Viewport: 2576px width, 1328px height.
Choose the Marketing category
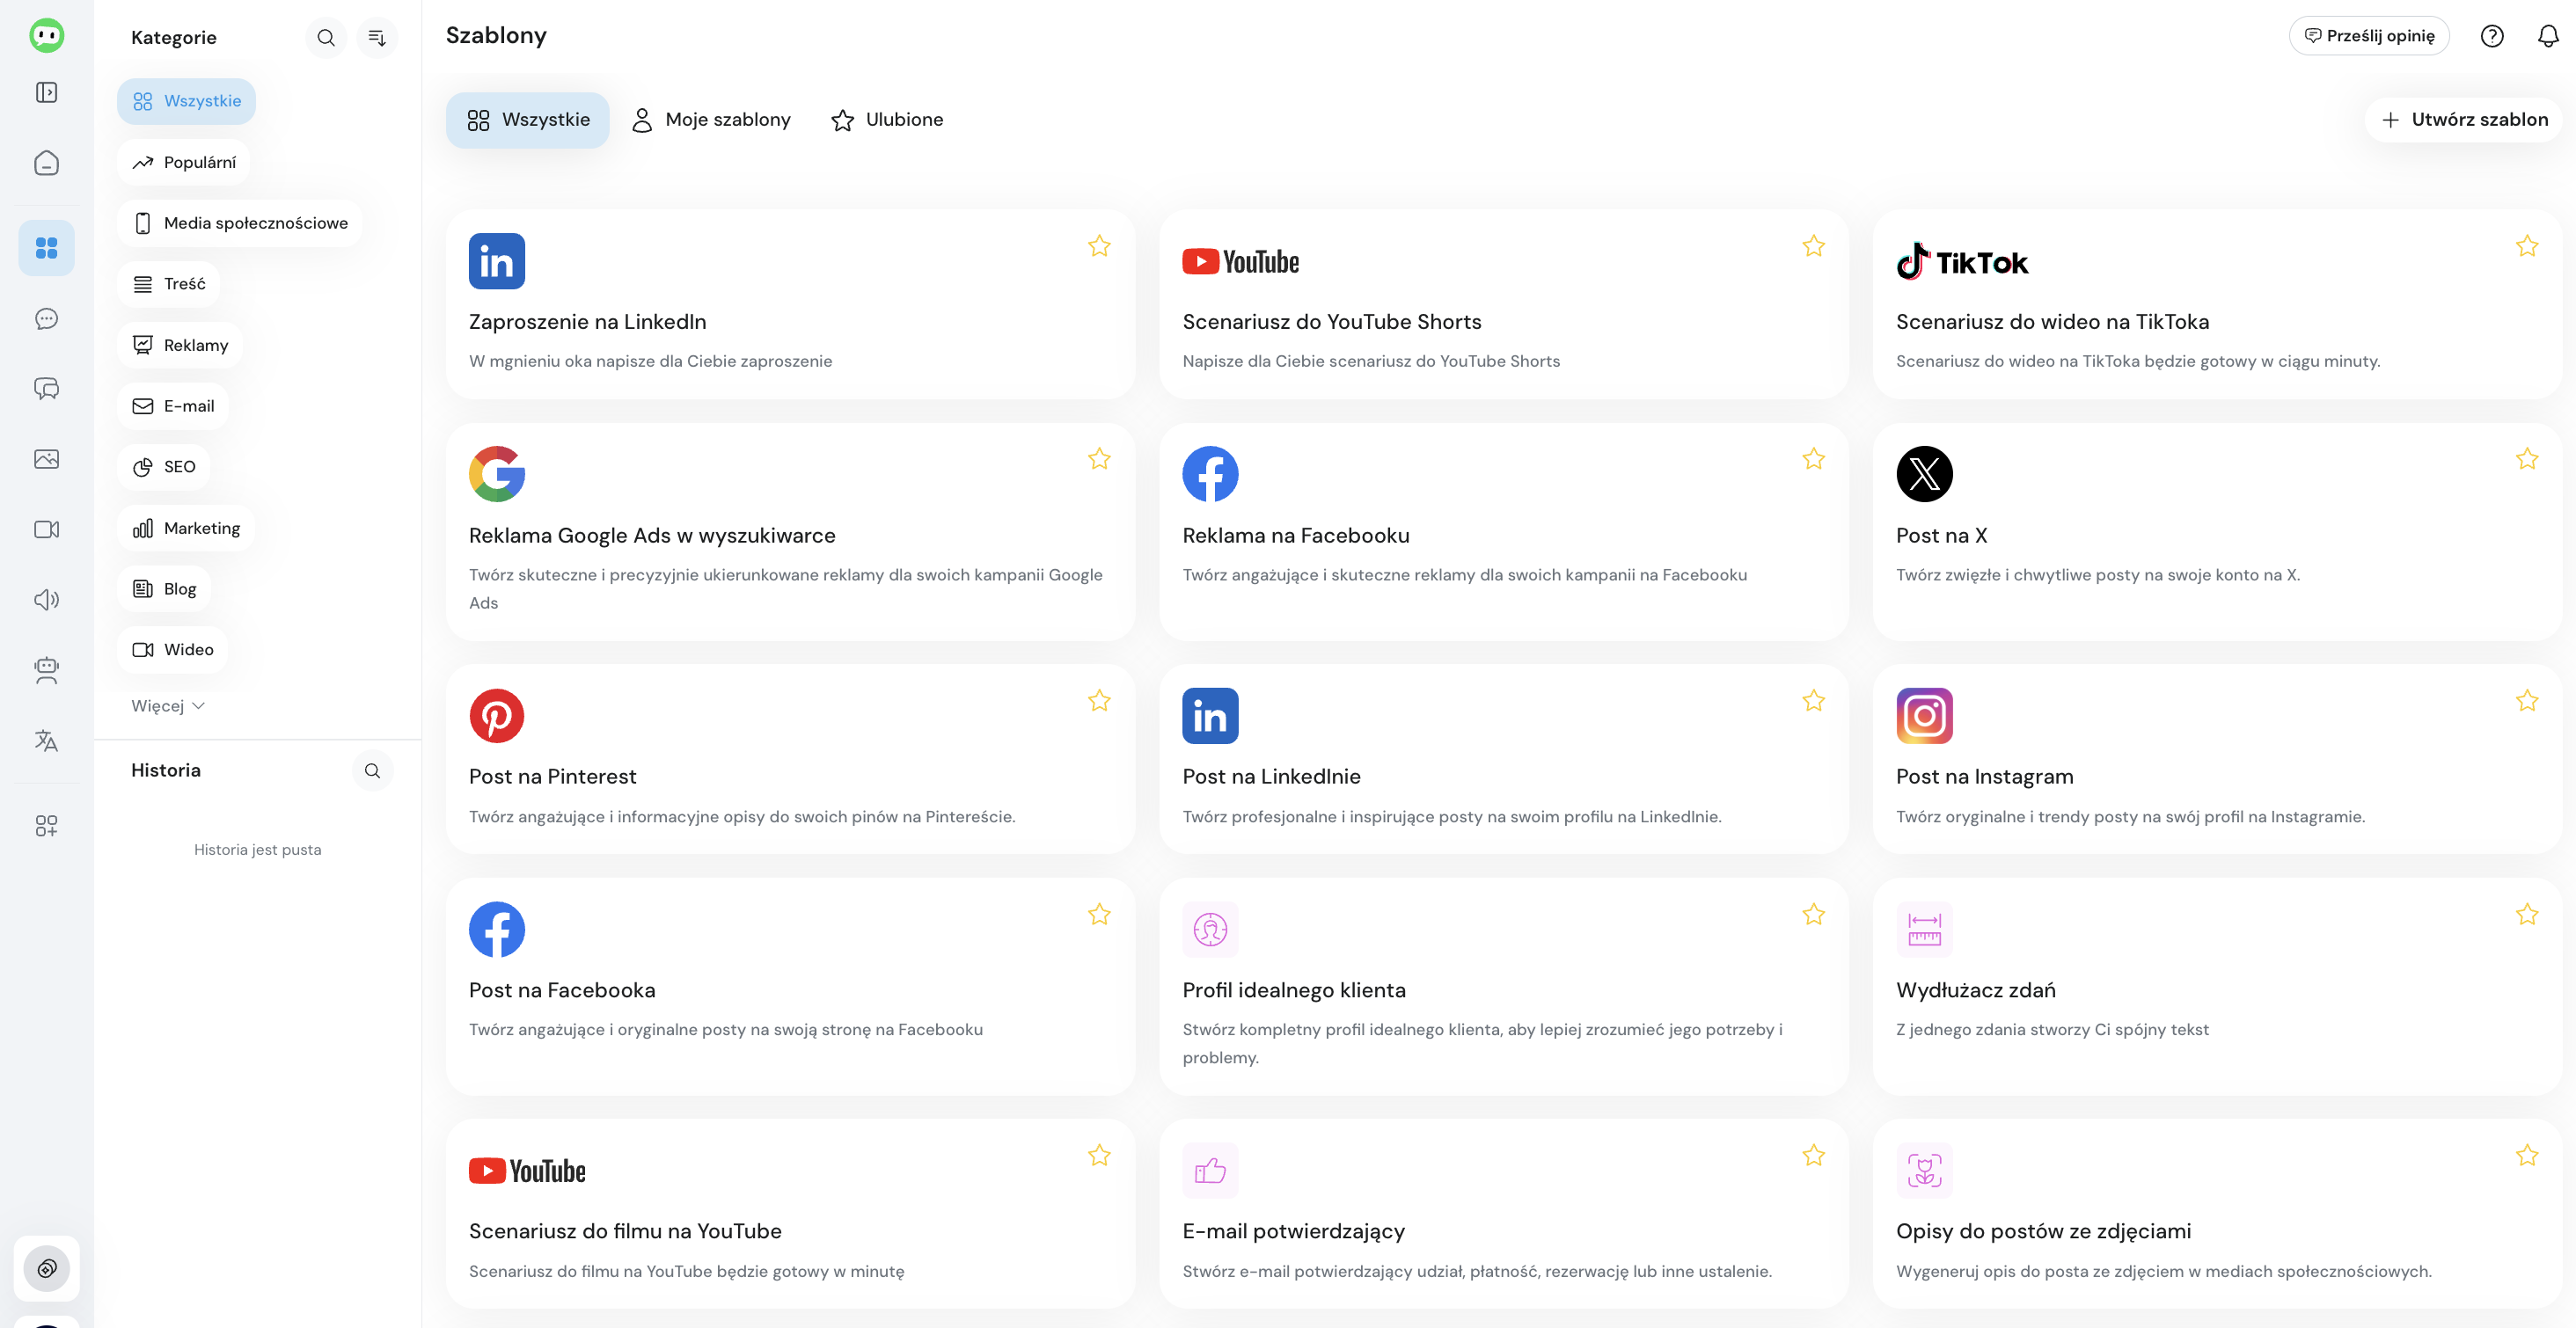tap(186, 528)
